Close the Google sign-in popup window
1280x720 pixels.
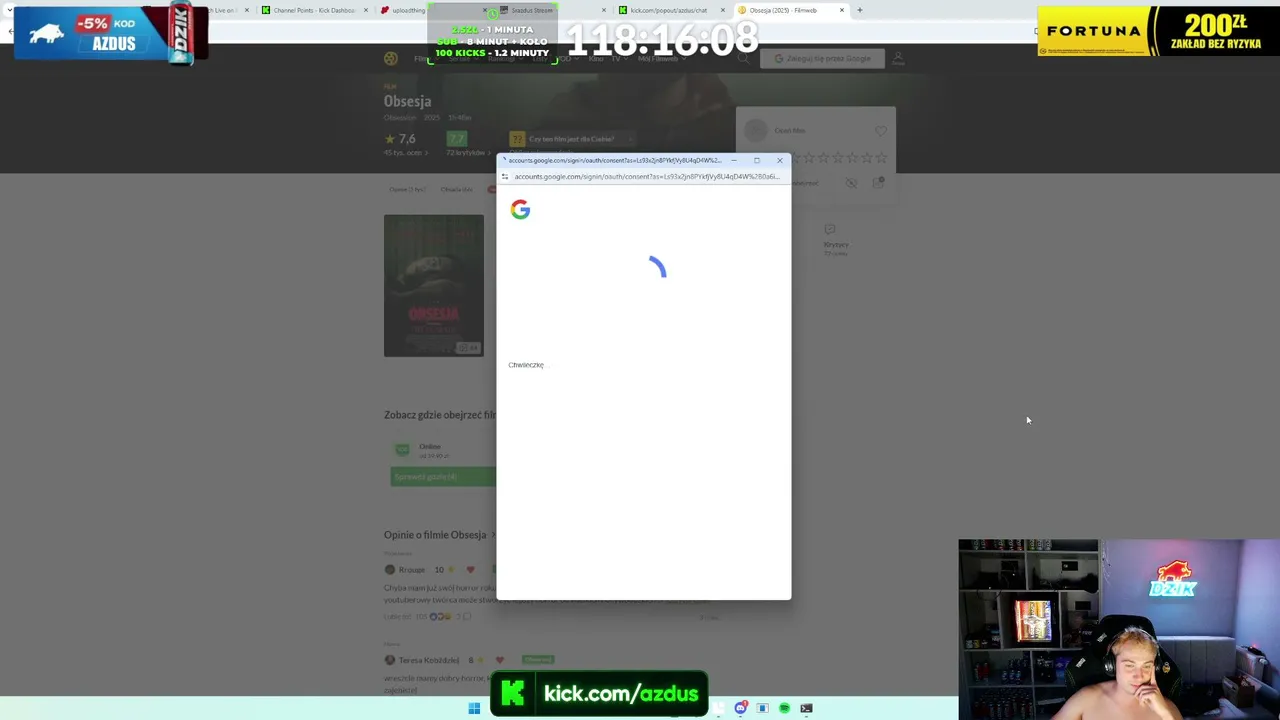pyautogui.click(x=780, y=160)
